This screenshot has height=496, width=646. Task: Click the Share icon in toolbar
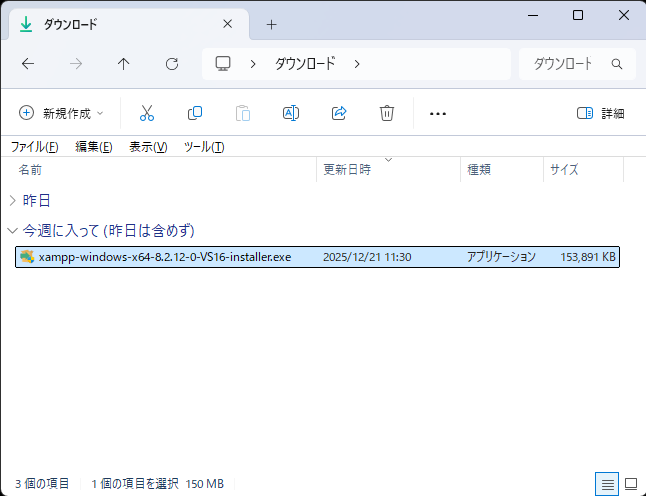point(339,113)
